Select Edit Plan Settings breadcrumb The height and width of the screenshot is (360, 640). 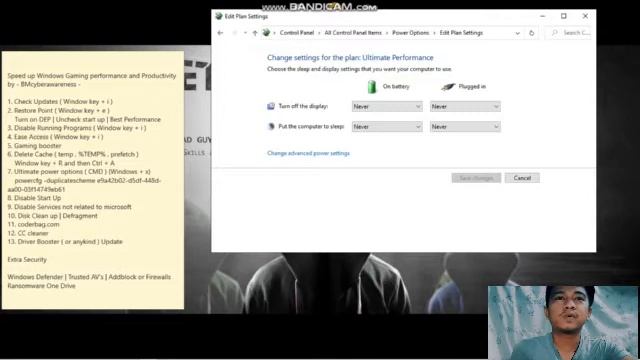[461, 33]
